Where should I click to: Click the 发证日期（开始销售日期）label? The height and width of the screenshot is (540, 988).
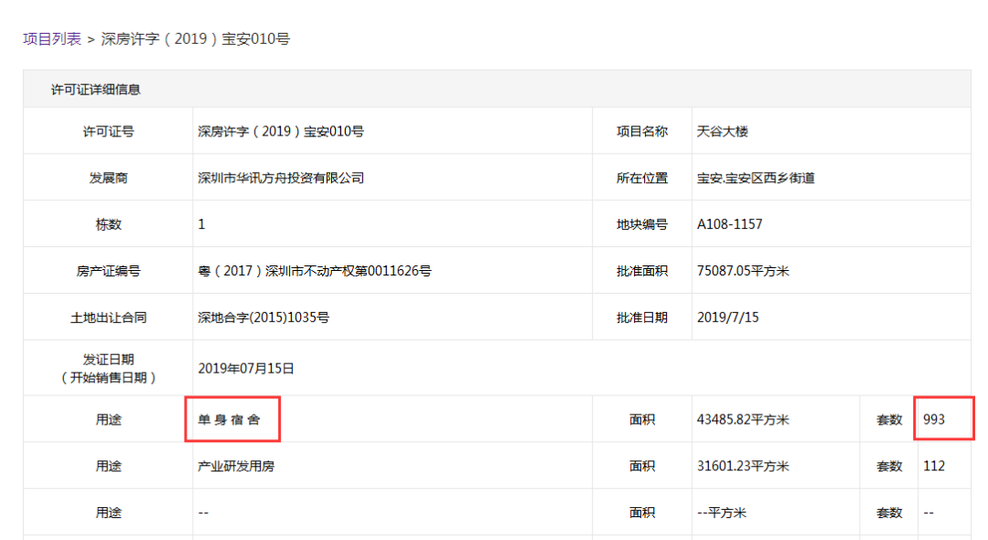[x=108, y=369]
